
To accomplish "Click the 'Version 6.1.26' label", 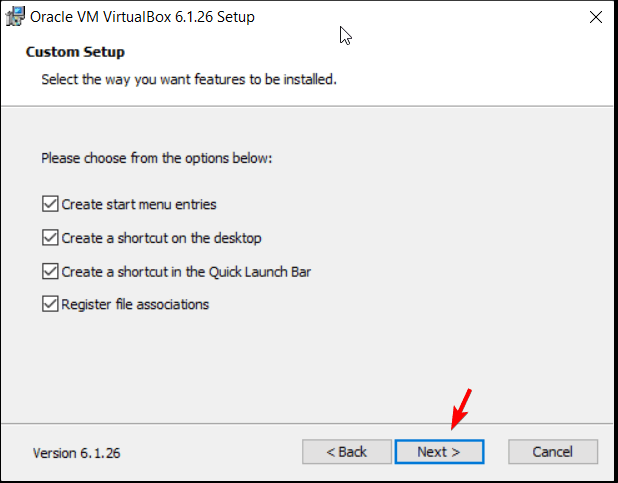I will [76, 453].
